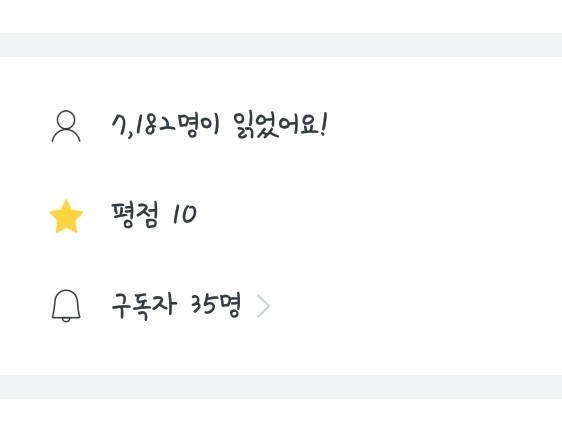Tap the center of the gold star
Viewport: 562px width, 421px height.
click(x=66, y=216)
